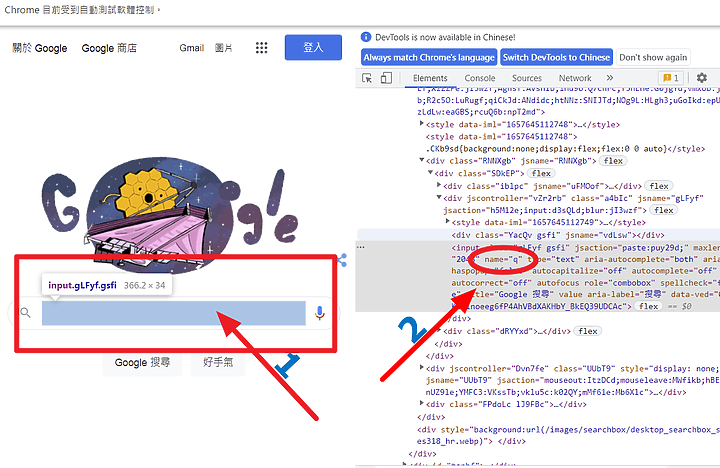Click the Google 搜尋 button
The width and height of the screenshot is (720, 468).
pos(142,362)
